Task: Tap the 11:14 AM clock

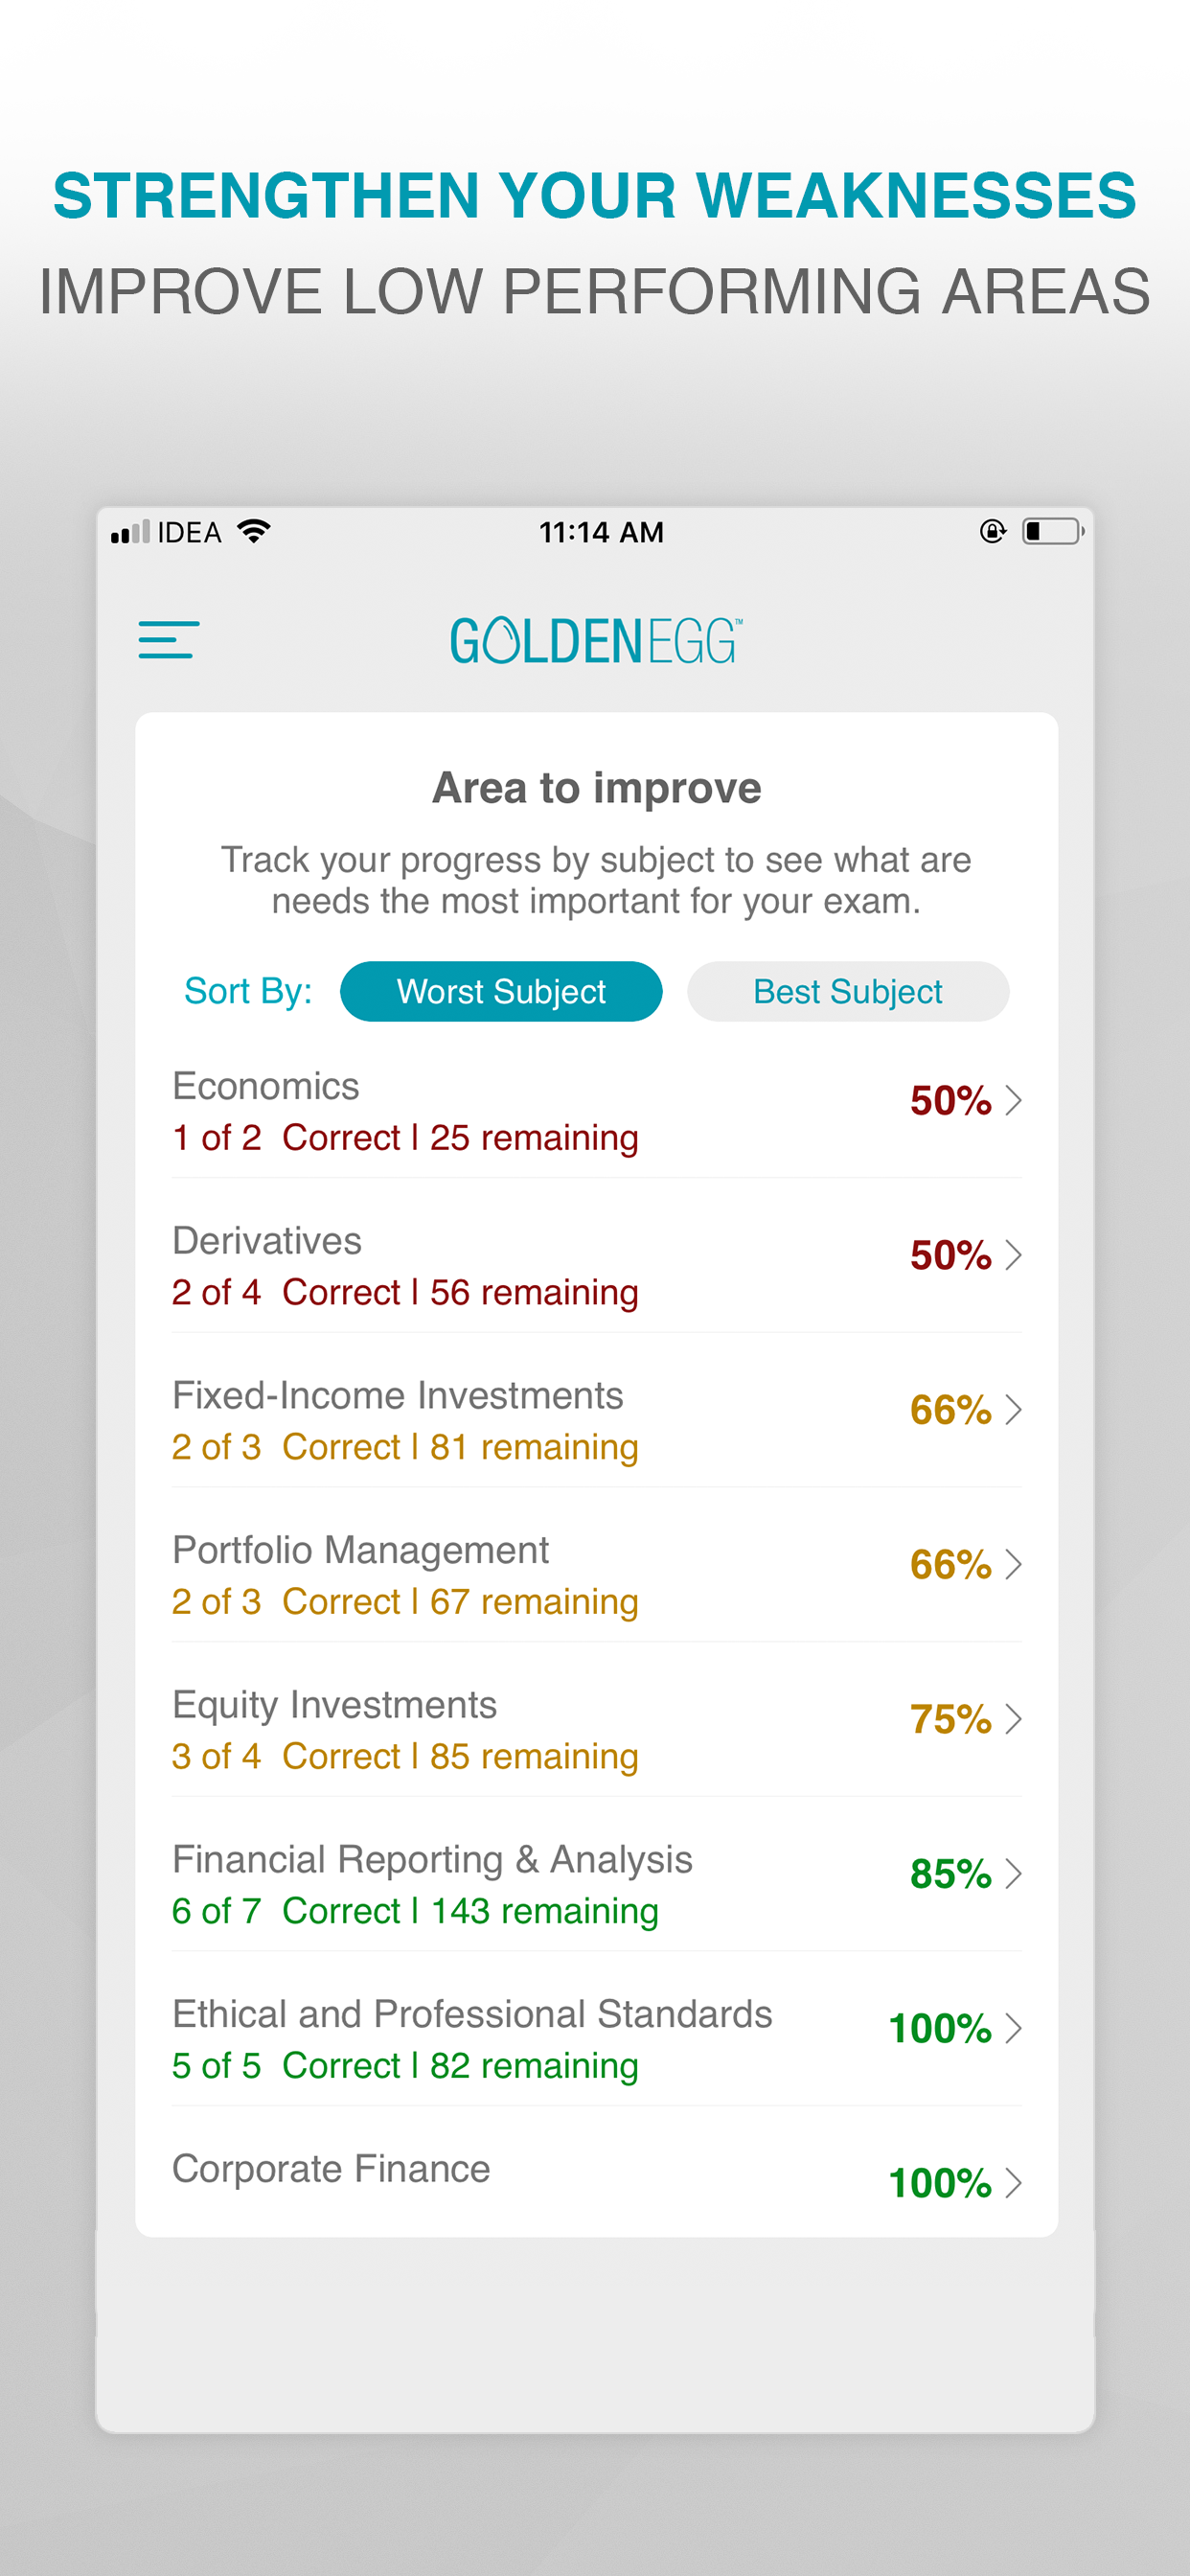Action: (601, 532)
